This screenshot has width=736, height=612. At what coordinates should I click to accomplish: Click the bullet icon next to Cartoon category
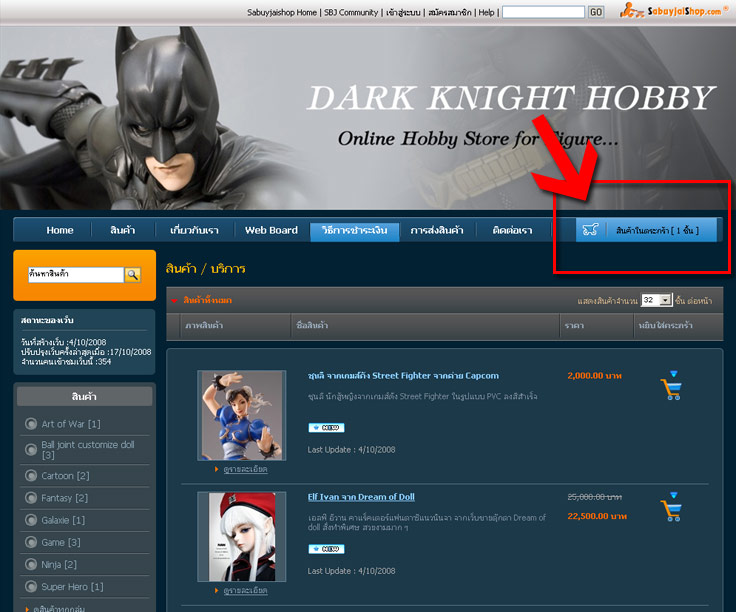coord(31,475)
